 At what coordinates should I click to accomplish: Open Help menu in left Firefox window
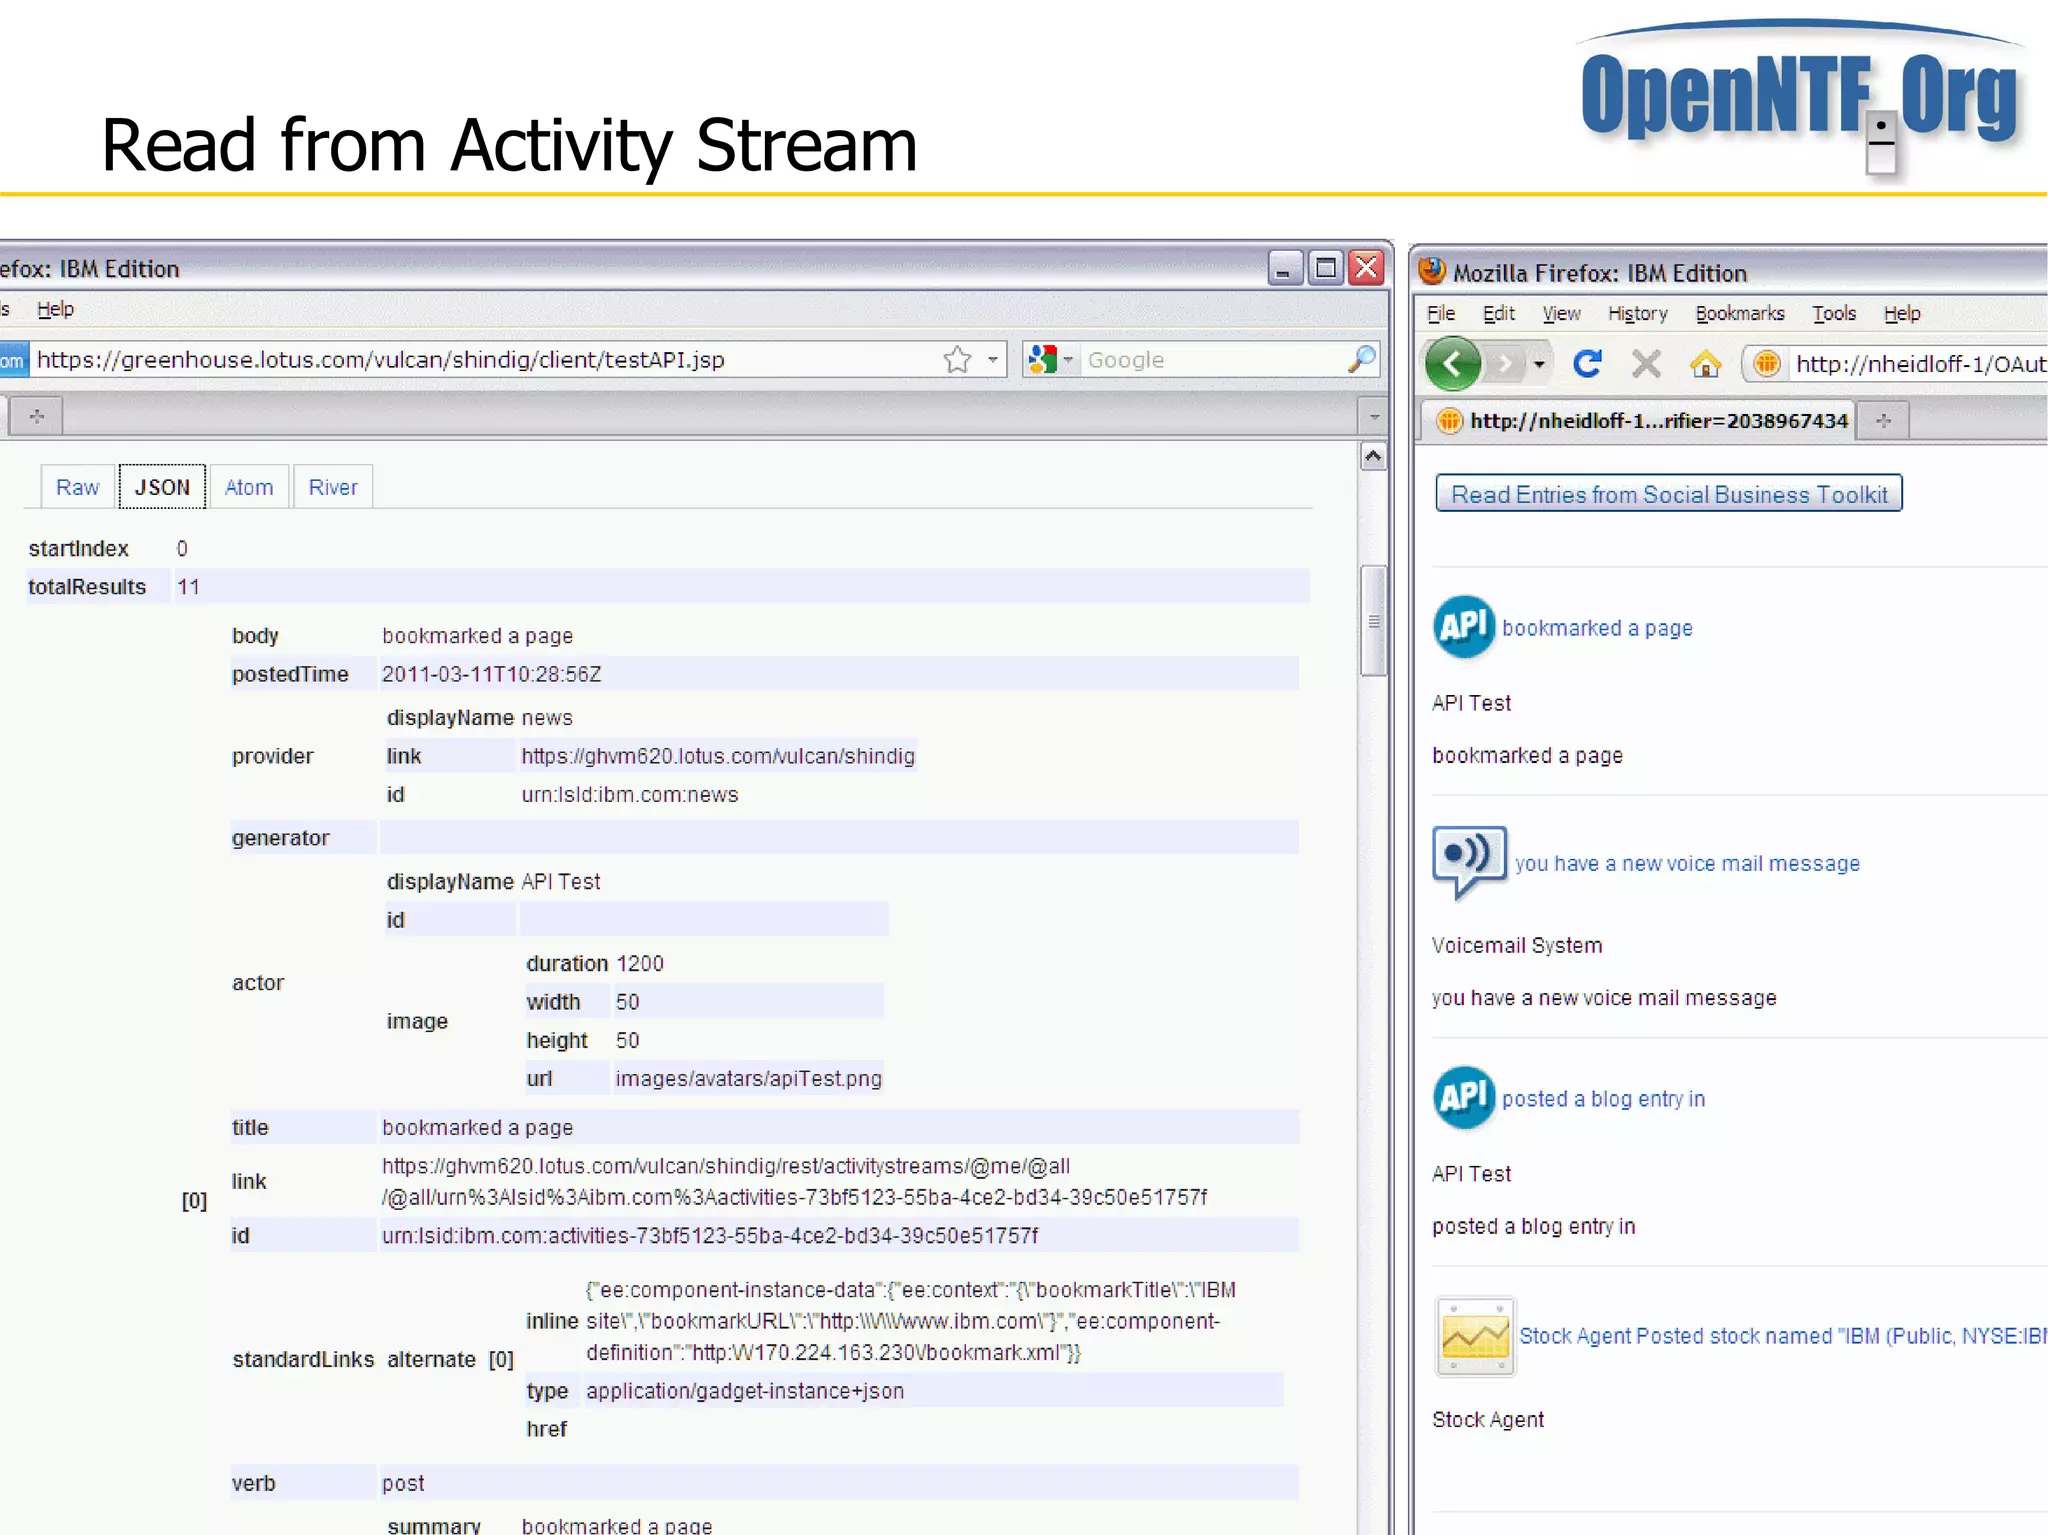click(x=55, y=309)
